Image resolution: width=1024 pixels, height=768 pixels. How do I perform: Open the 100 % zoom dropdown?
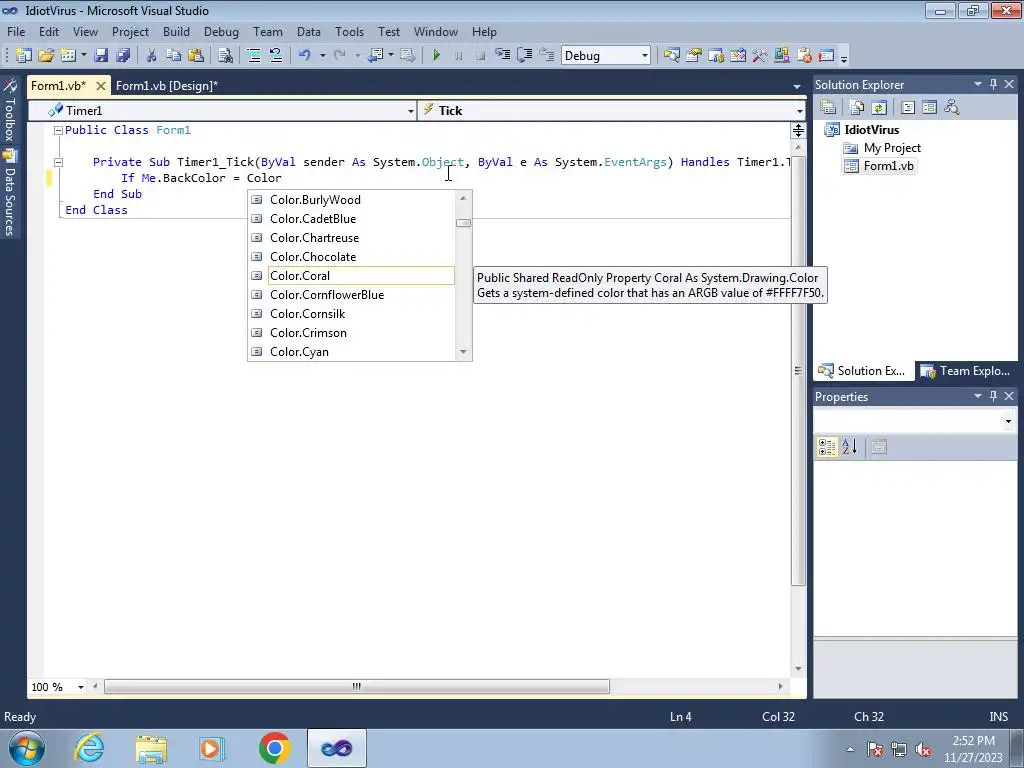[x=81, y=687]
